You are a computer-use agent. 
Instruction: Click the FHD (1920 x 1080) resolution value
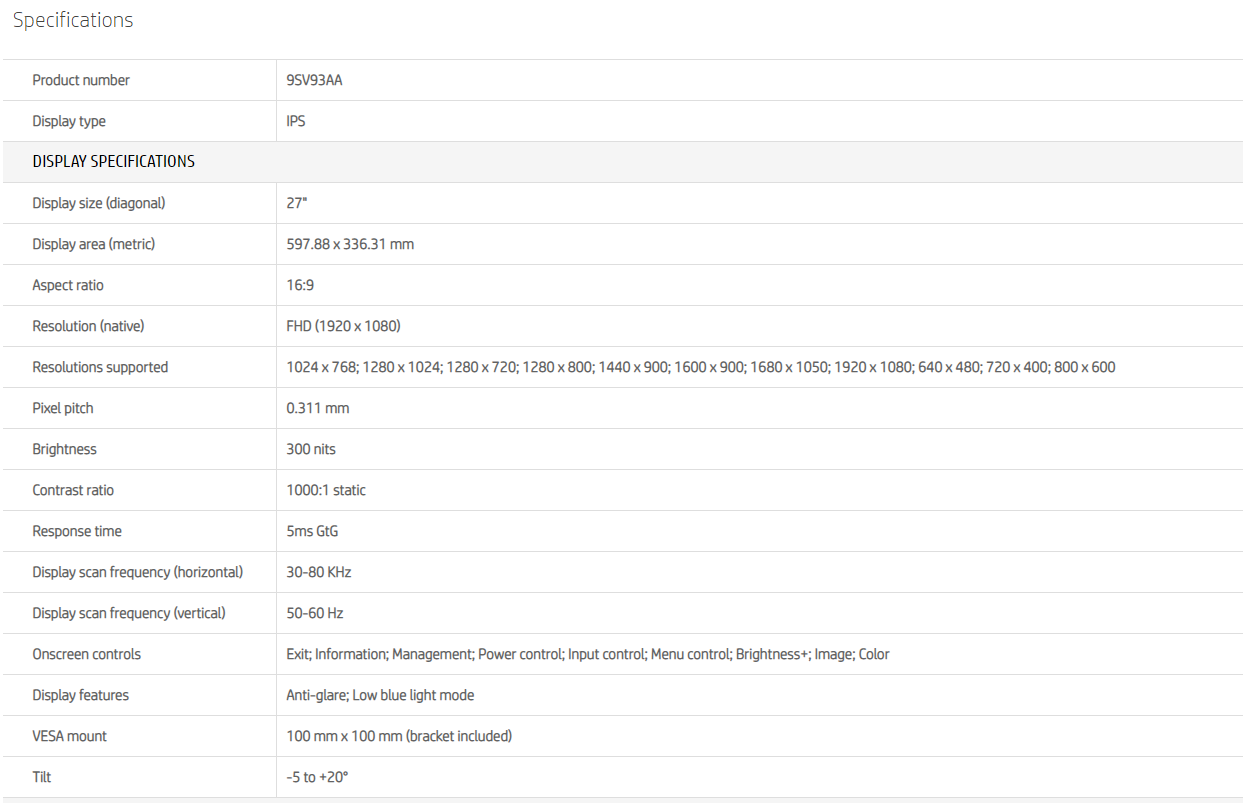coord(343,326)
